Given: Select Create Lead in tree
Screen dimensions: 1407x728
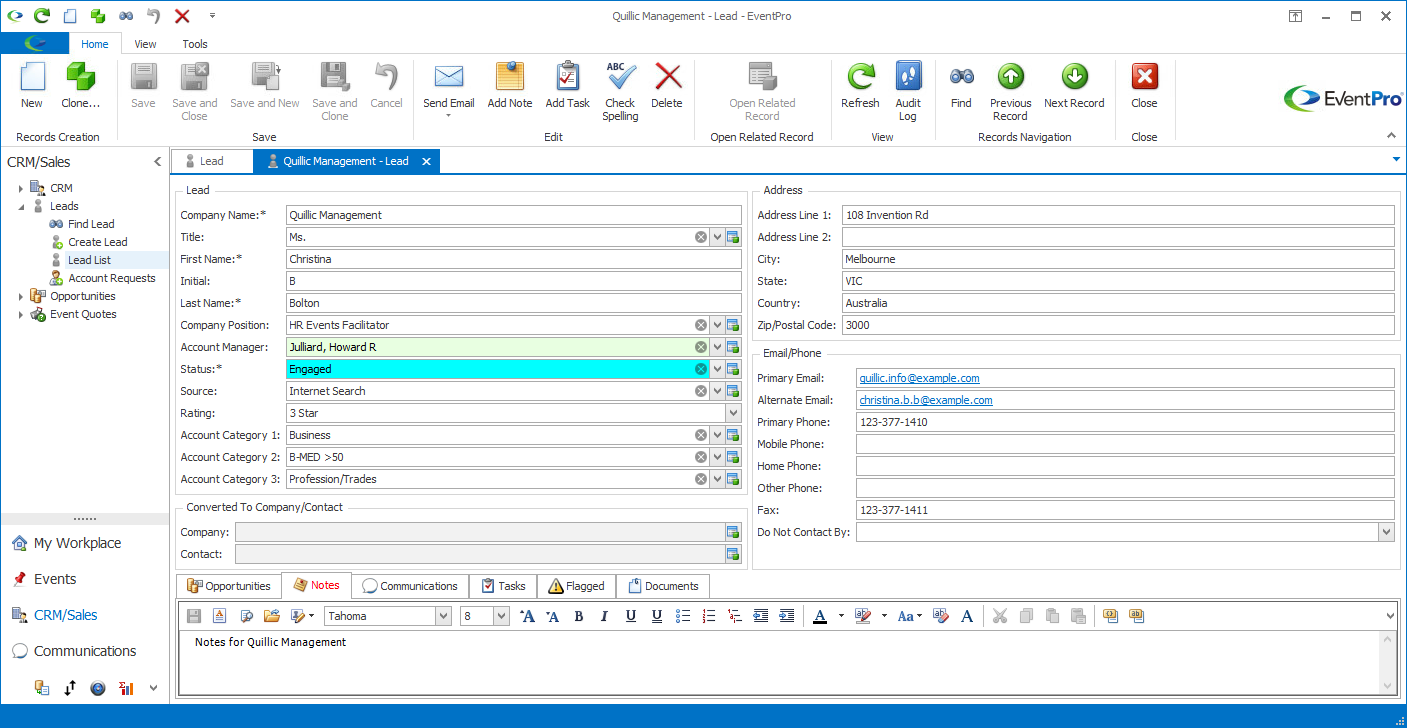Looking at the screenshot, I should point(97,242).
